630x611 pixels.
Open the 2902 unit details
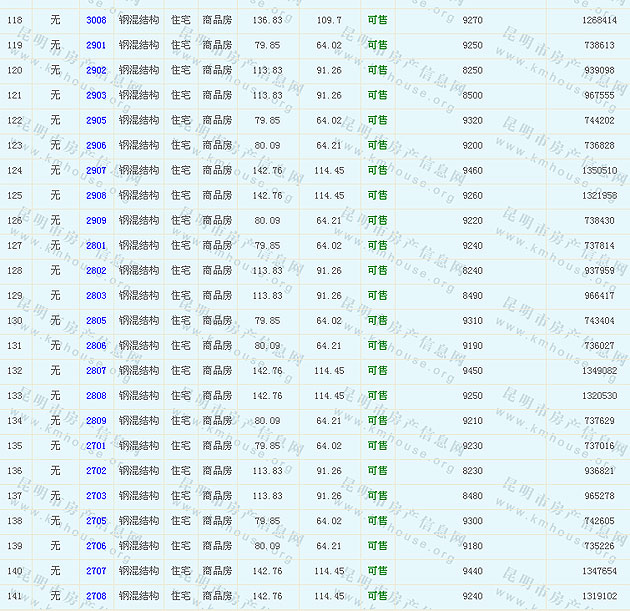tap(96, 70)
